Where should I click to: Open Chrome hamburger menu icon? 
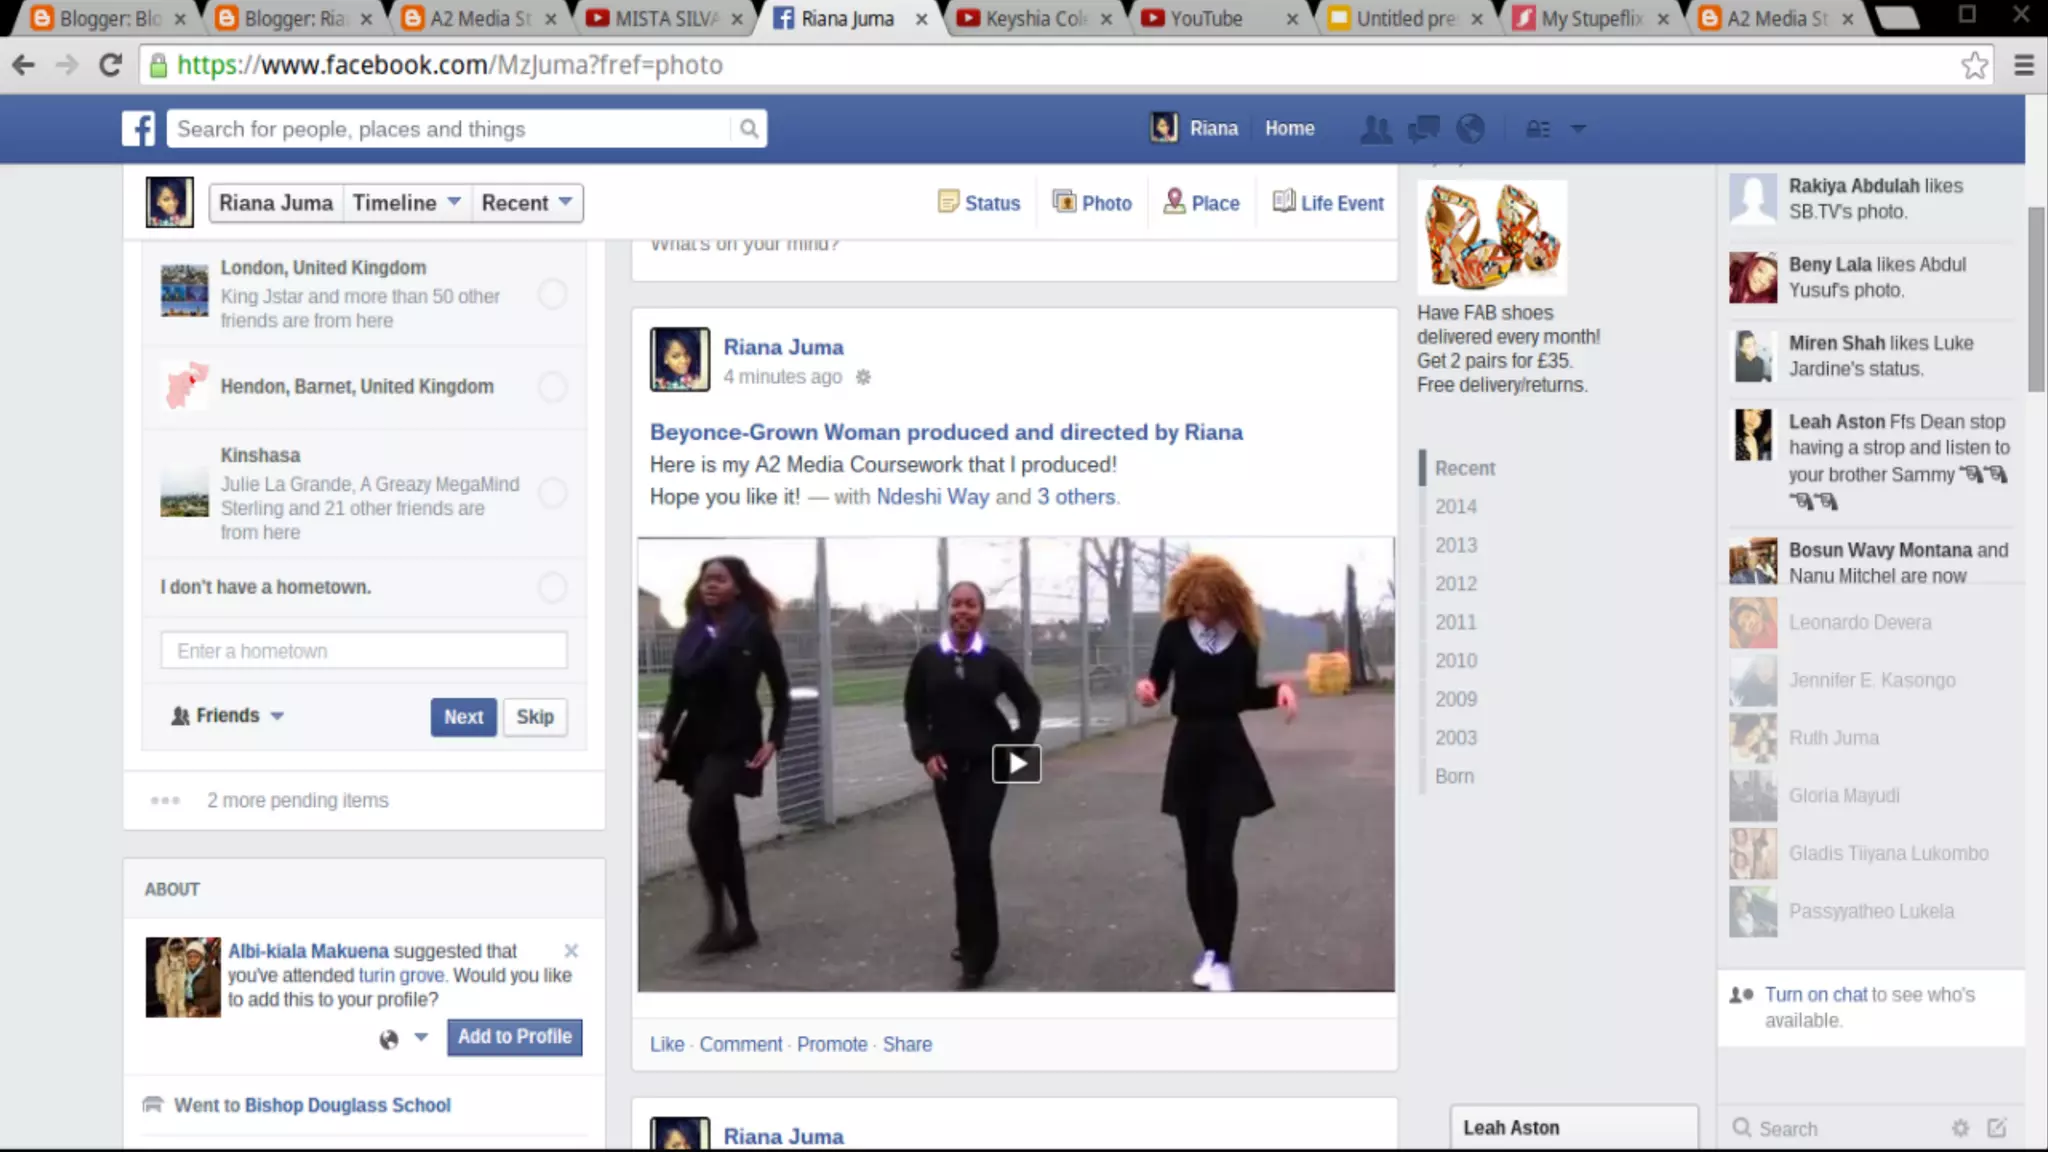(x=2024, y=66)
